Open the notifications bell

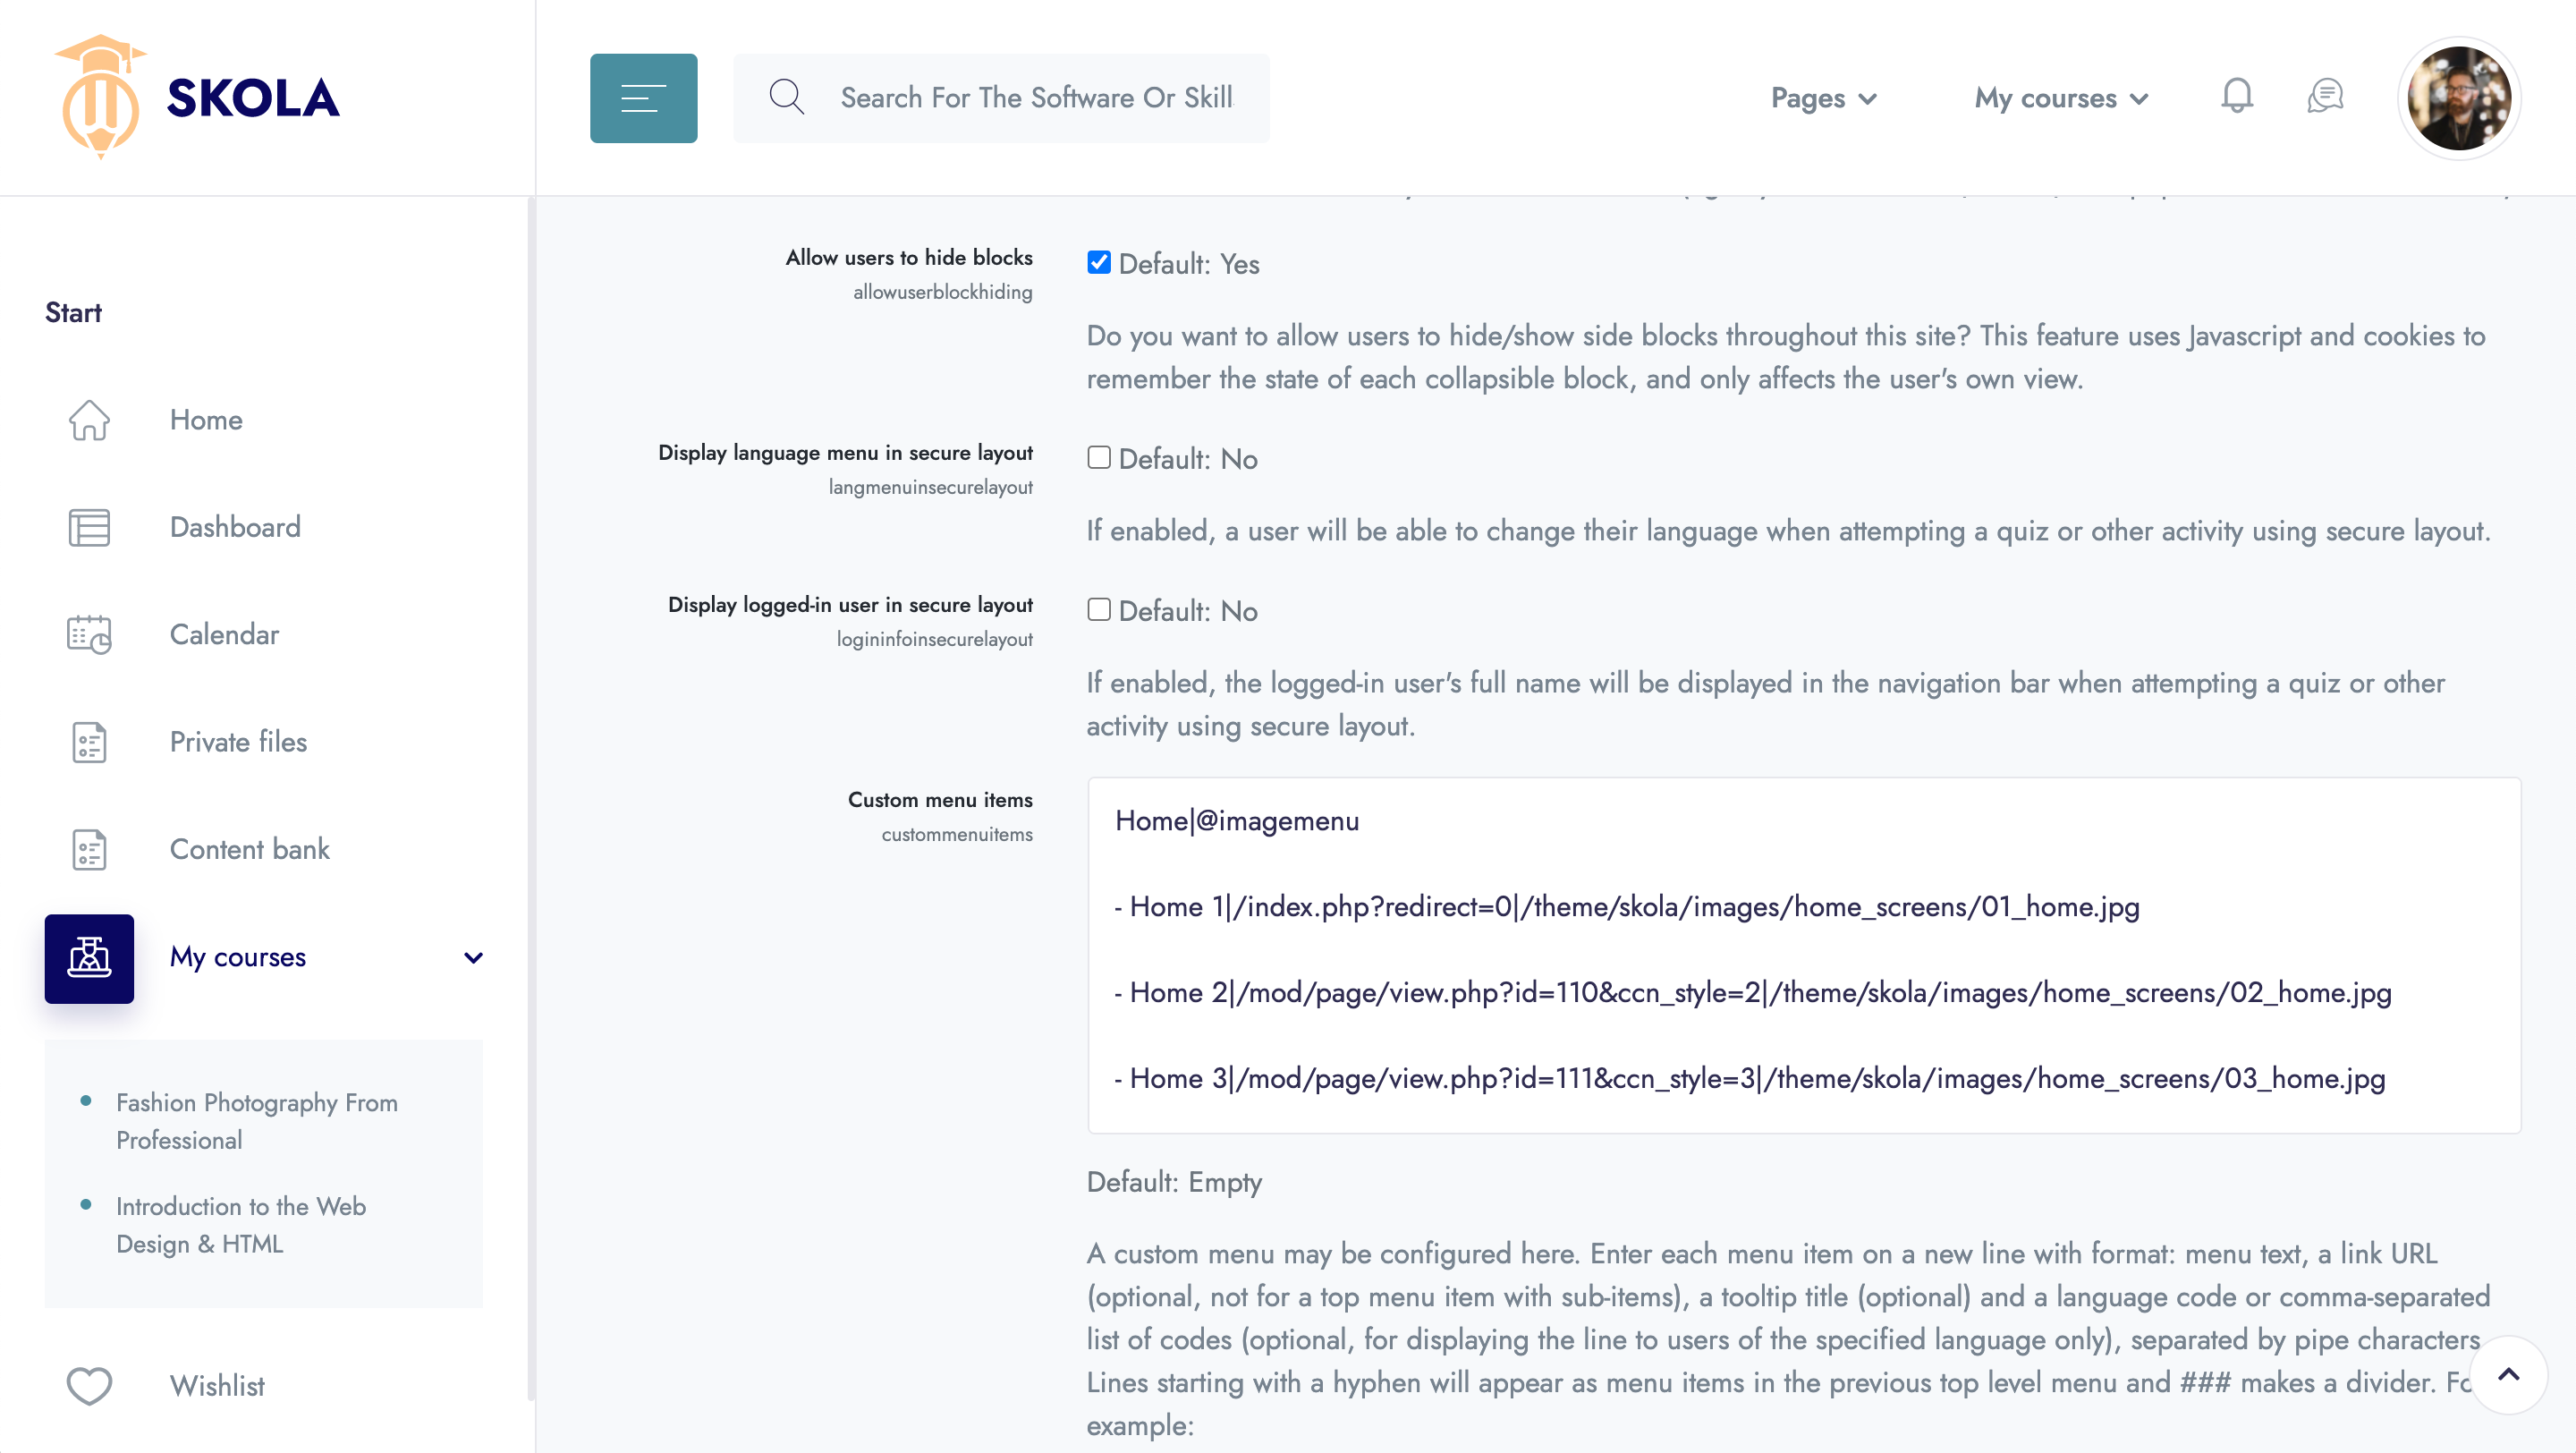click(x=2237, y=96)
